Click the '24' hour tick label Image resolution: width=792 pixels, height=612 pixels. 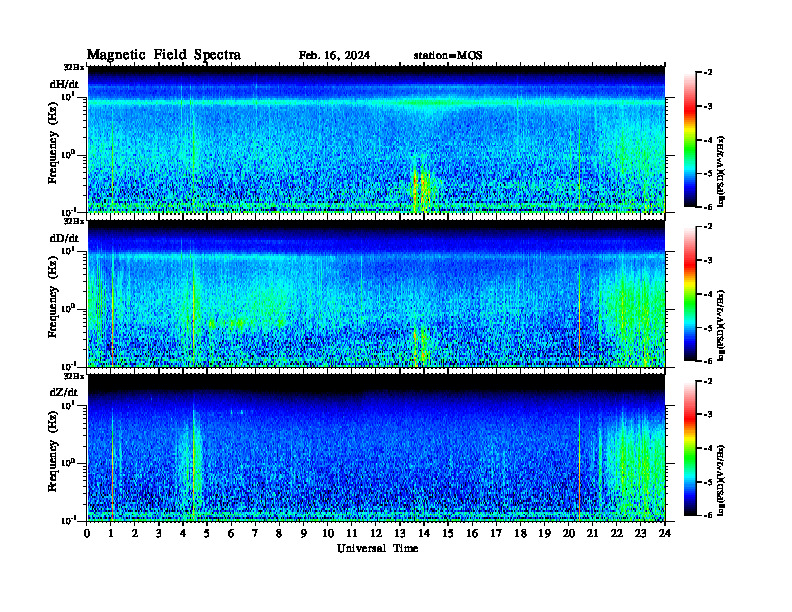[665, 534]
